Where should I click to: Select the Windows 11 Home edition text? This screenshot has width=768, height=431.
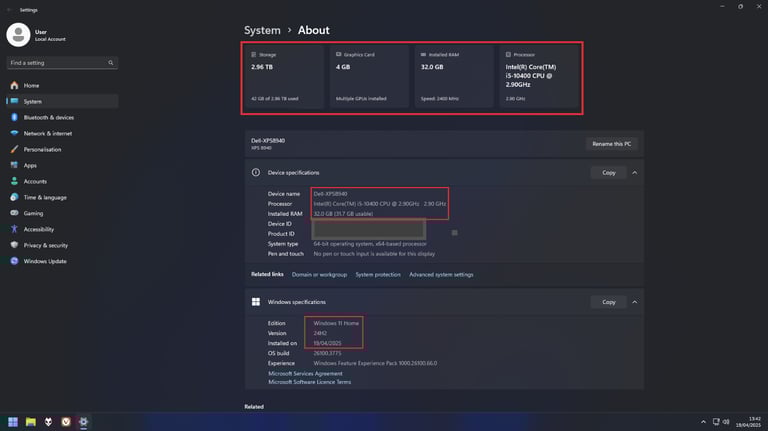(x=336, y=323)
